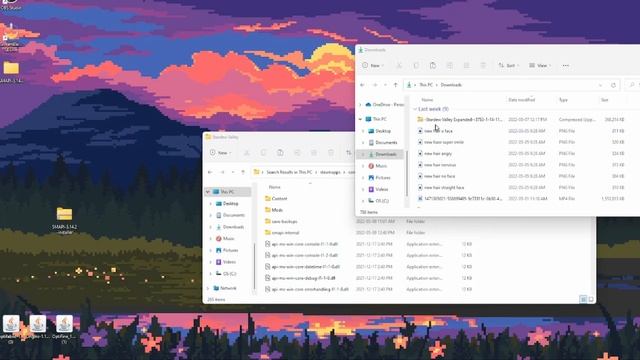
Task: Open the address bar history dropdown in Downloads window
Action: tap(600, 85)
